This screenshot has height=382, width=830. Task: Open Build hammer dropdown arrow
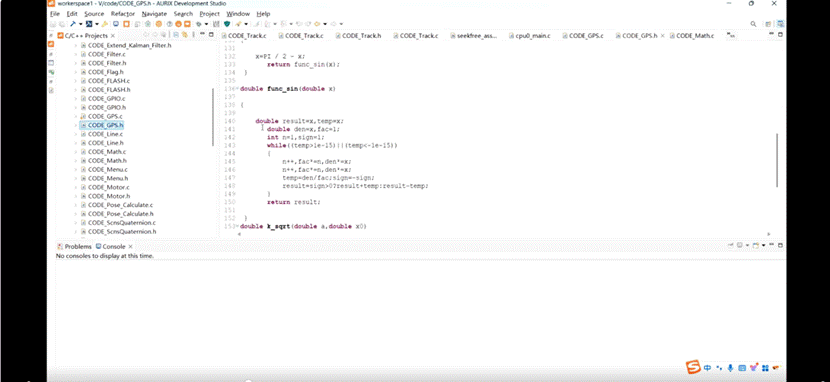[80, 24]
